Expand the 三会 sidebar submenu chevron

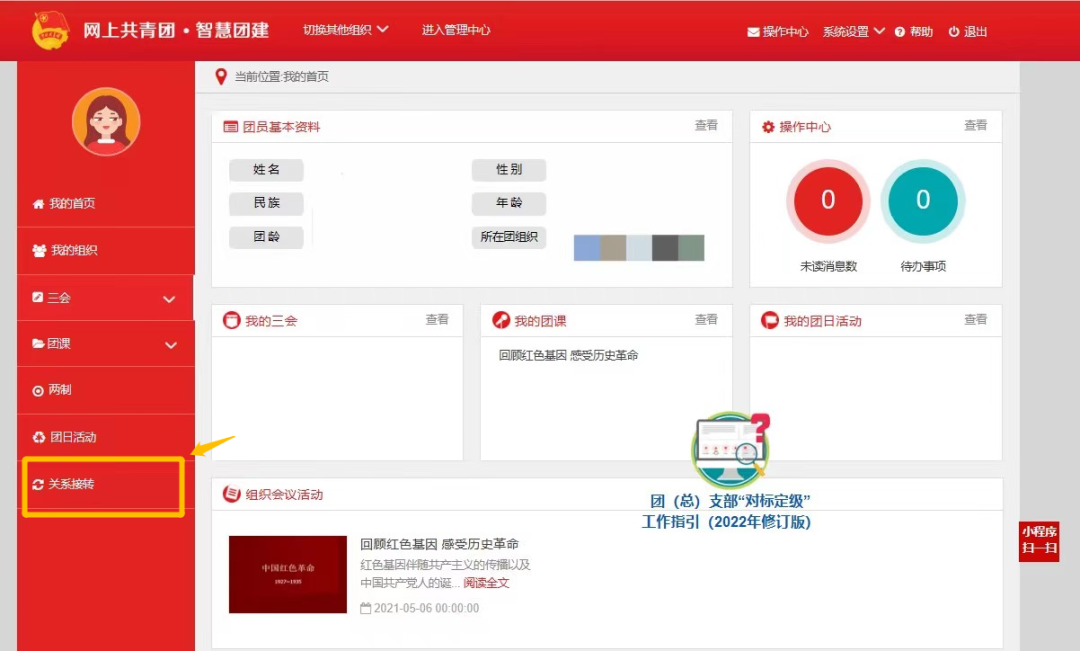tap(170, 299)
